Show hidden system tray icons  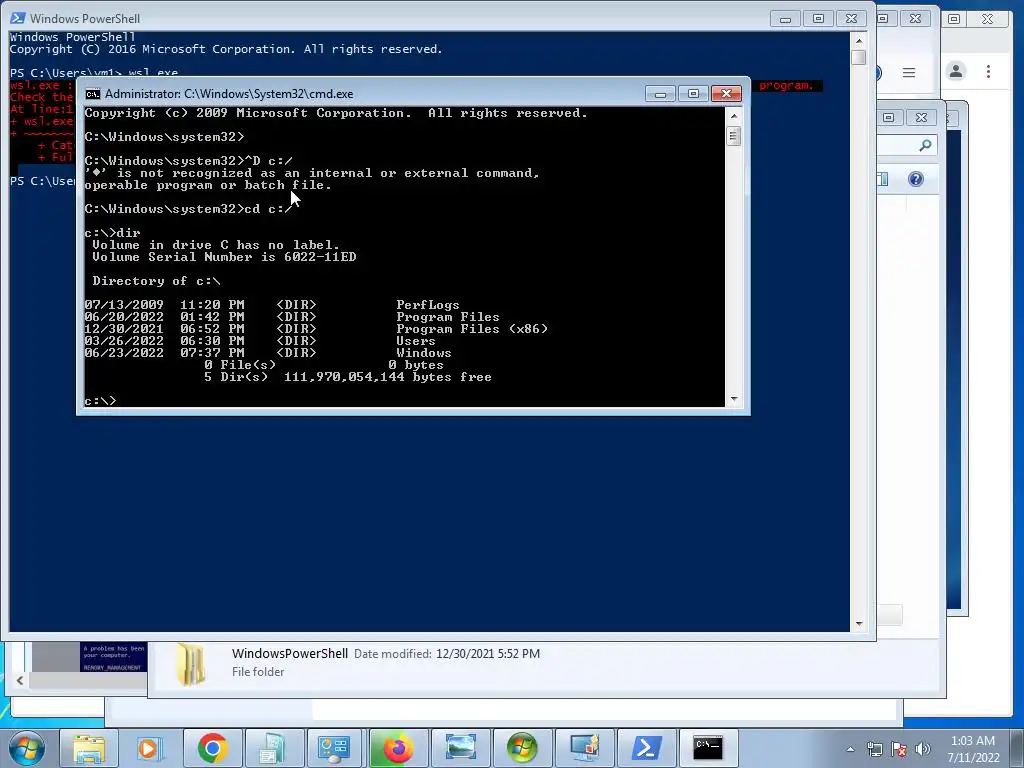point(850,749)
